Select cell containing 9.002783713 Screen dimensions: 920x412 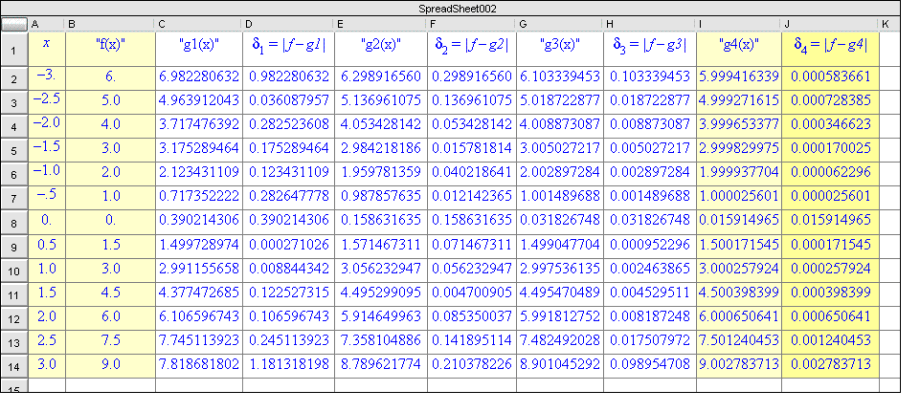pyautogui.click(x=738, y=365)
